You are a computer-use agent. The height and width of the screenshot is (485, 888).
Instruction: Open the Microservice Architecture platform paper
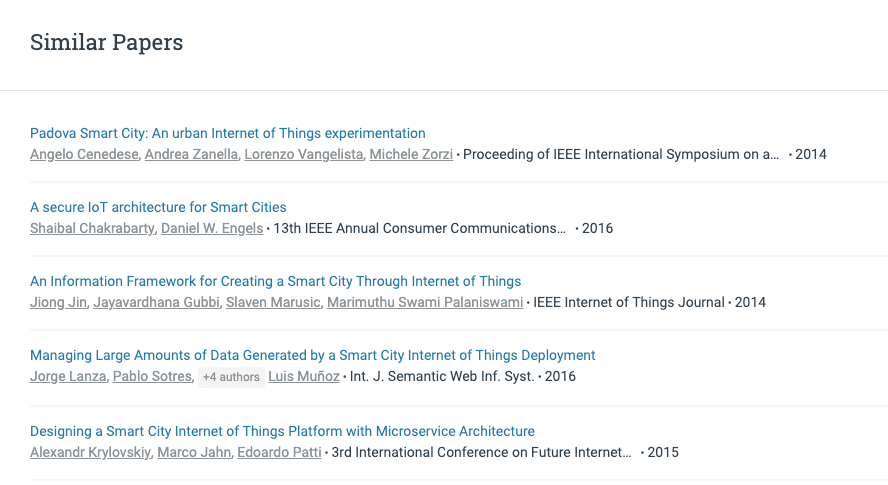click(282, 431)
